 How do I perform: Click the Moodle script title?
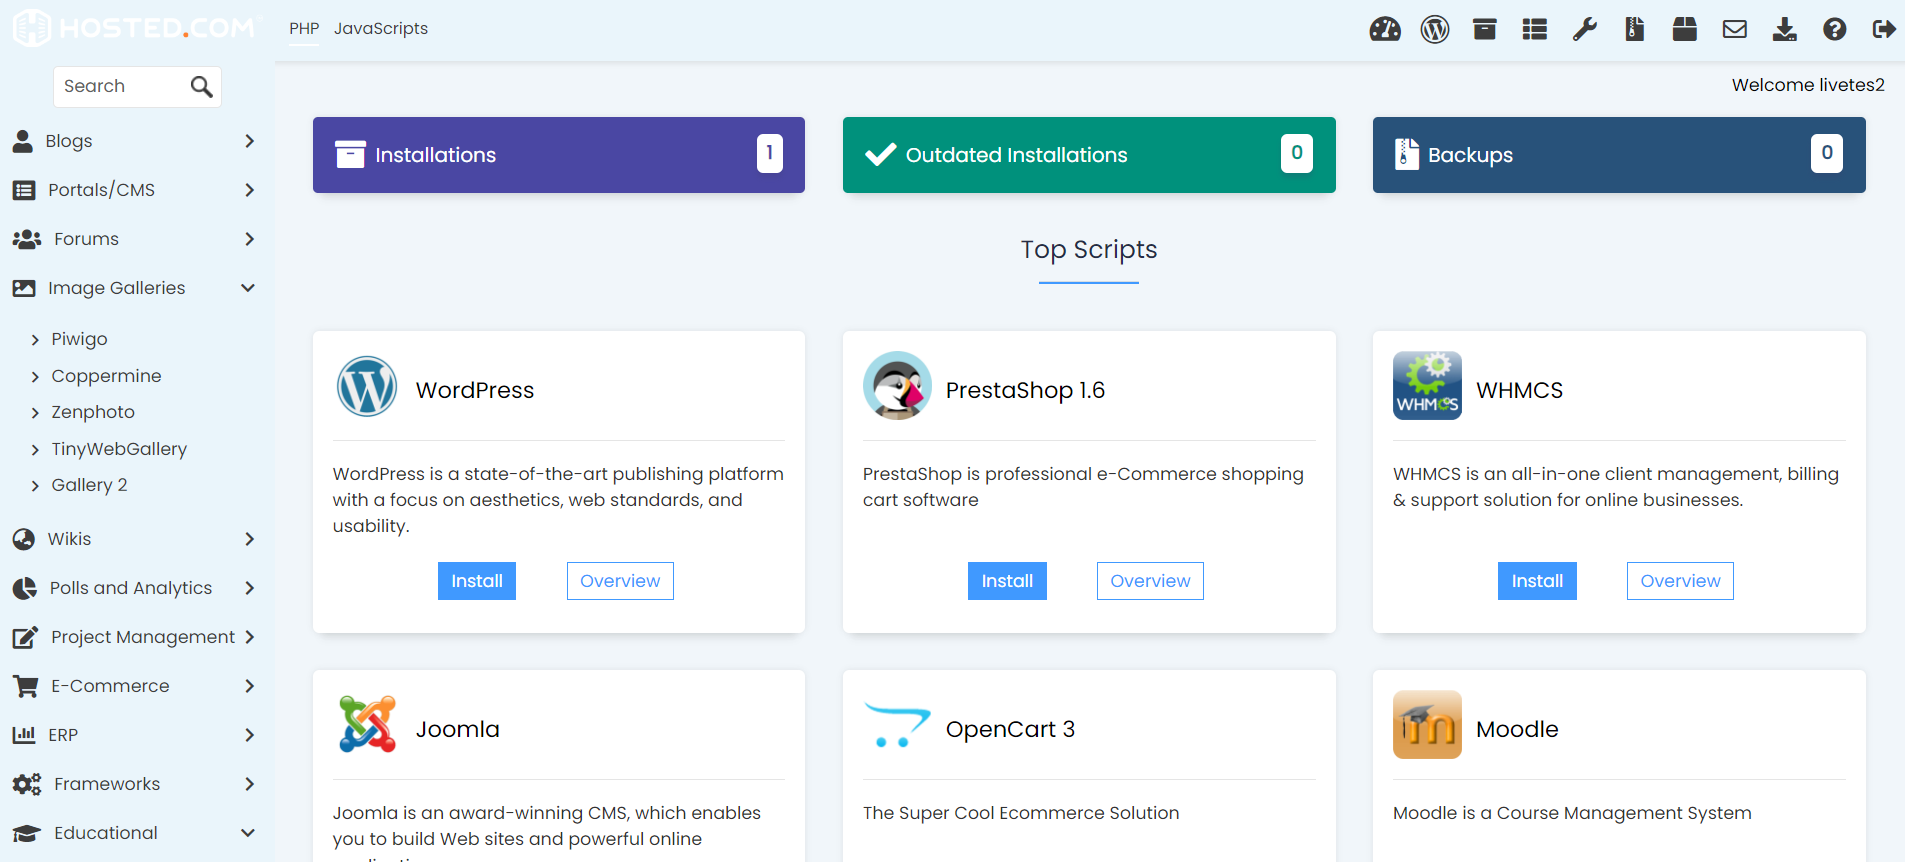pyautogui.click(x=1517, y=729)
